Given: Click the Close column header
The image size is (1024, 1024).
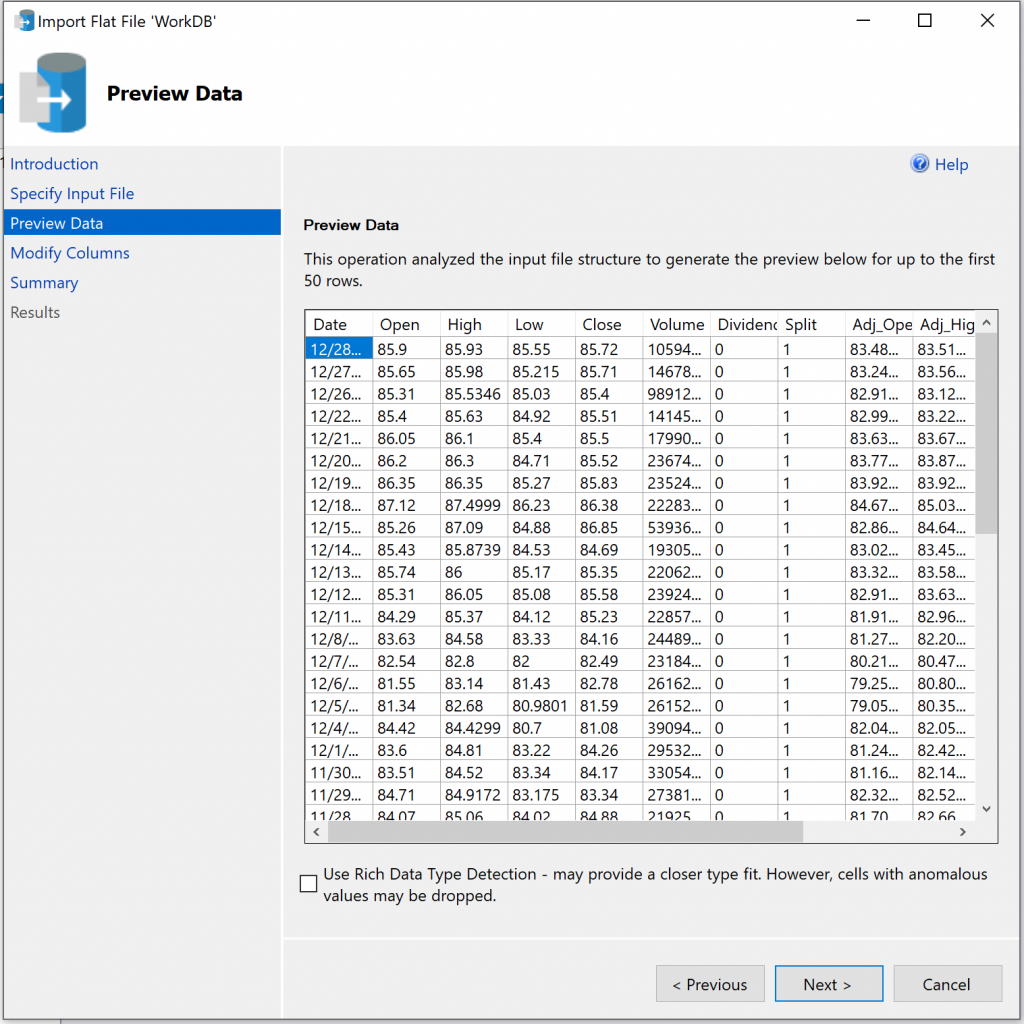Looking at the screenshot, I should pyautogui.click(x=609, y=325).
